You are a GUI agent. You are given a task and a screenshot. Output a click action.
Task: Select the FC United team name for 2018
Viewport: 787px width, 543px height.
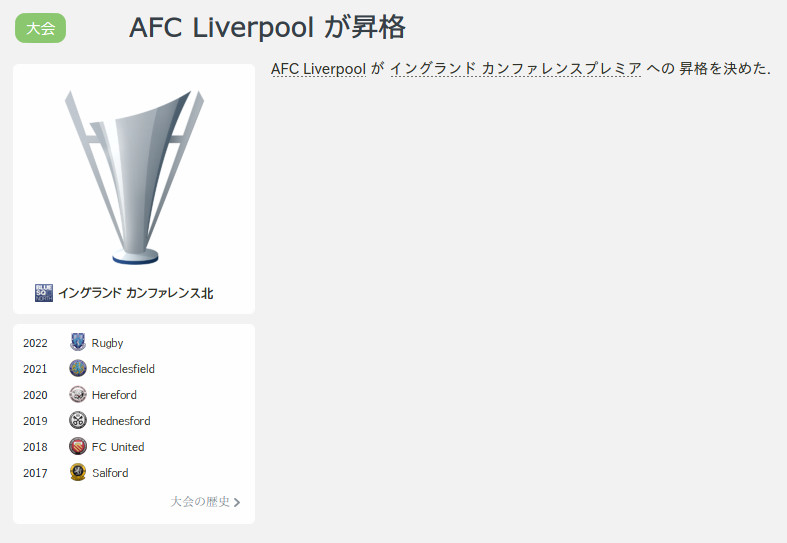[x=118, y=447]
